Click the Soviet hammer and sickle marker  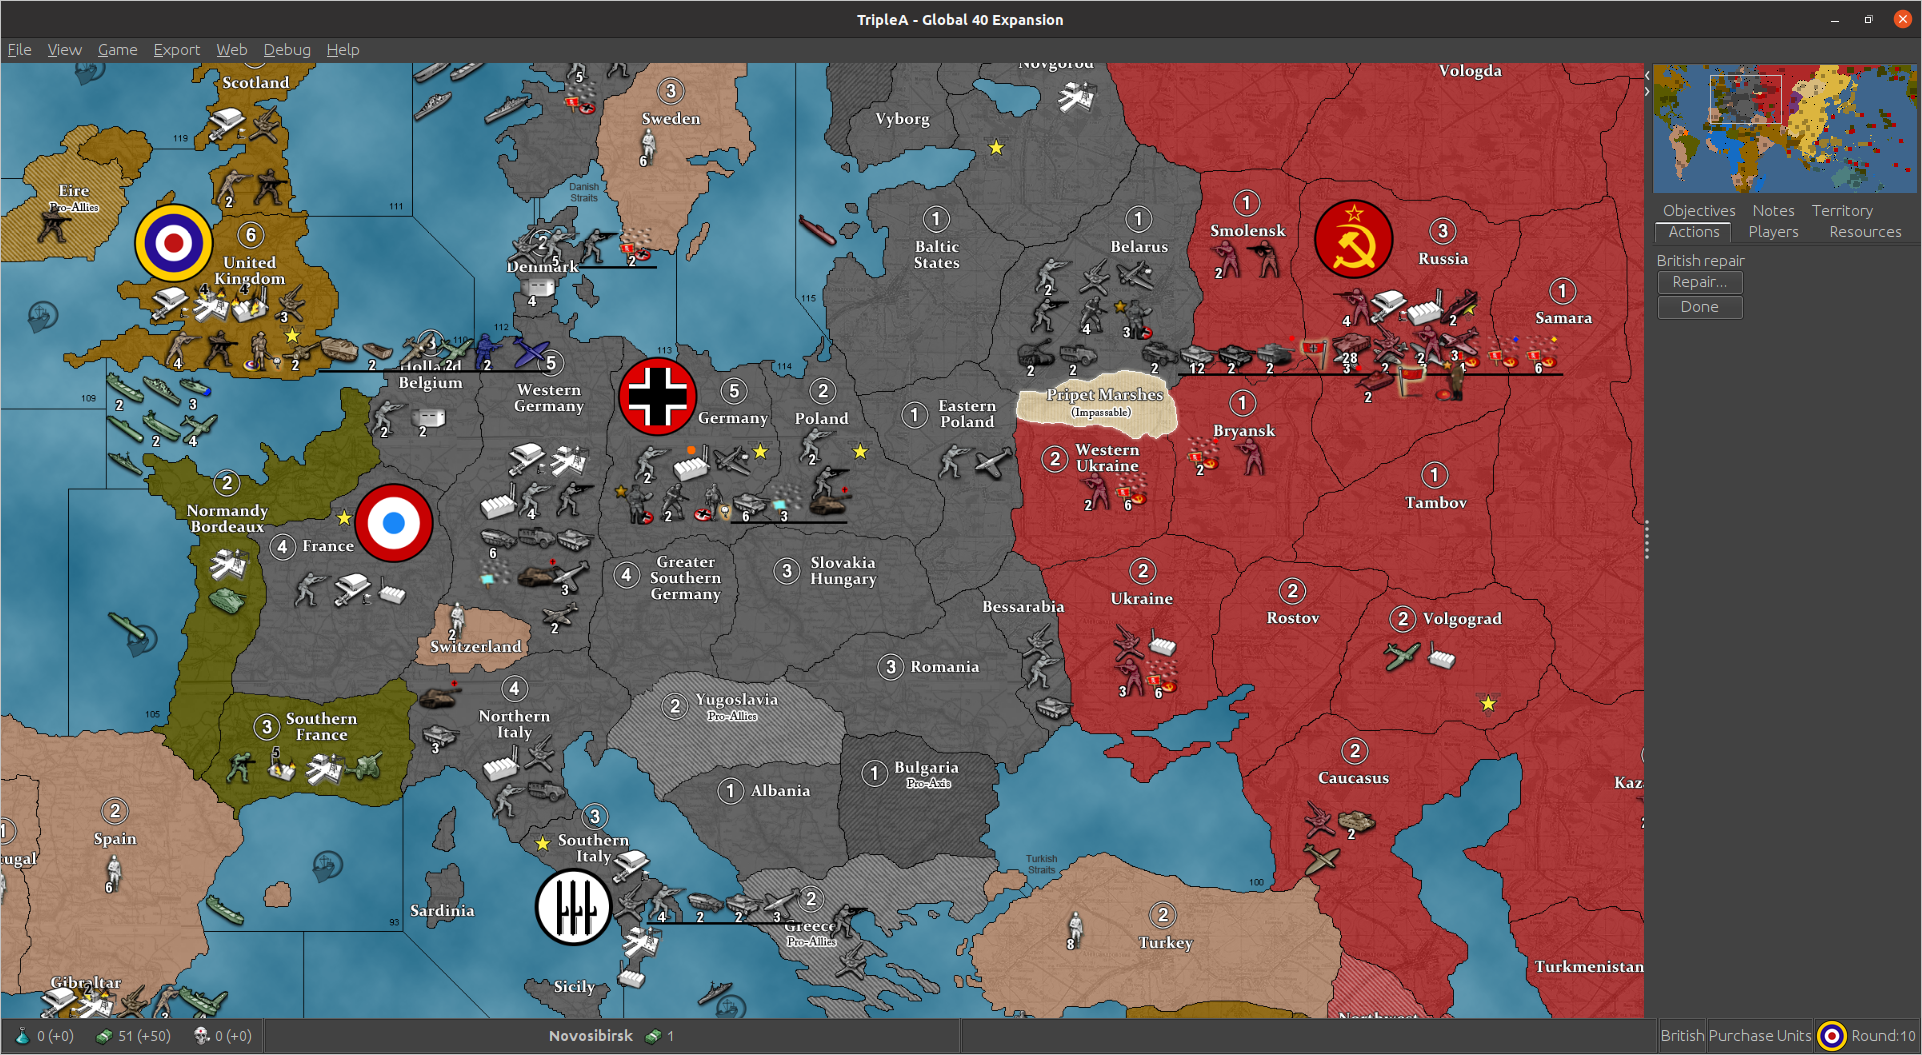(x=1353, y=239)
